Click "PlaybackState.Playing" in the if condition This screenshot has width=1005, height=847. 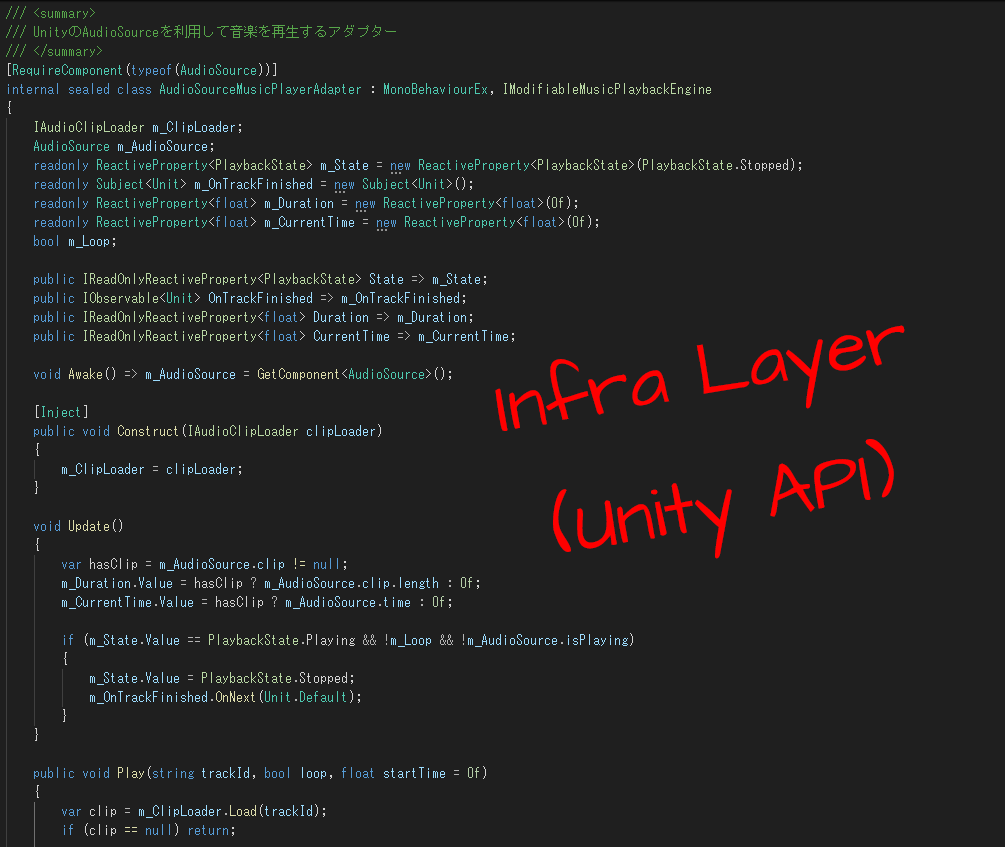pos(281,641)
